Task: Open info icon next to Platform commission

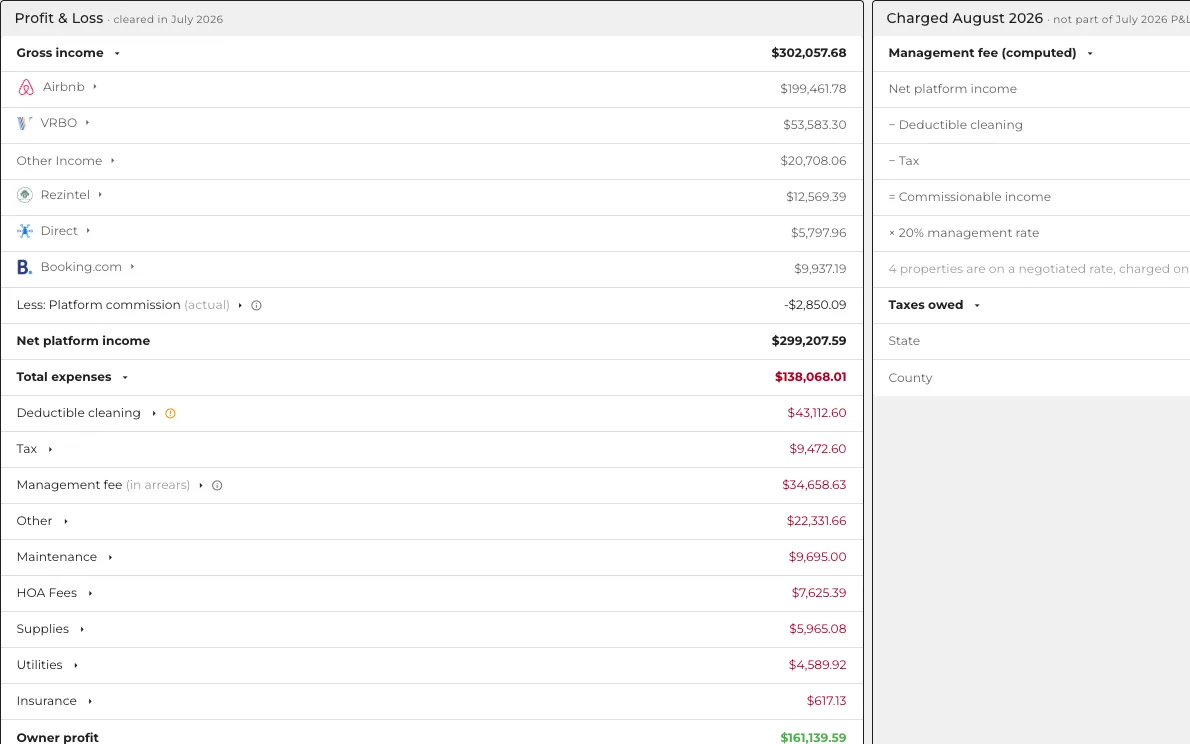Action: [x=257, y=305]
